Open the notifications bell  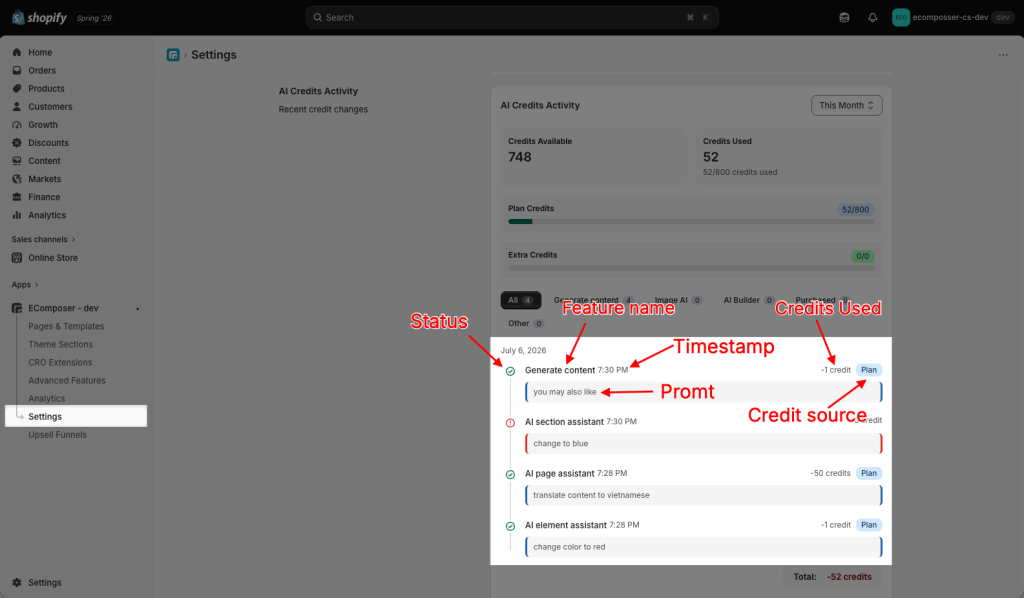tap(872, 18)
